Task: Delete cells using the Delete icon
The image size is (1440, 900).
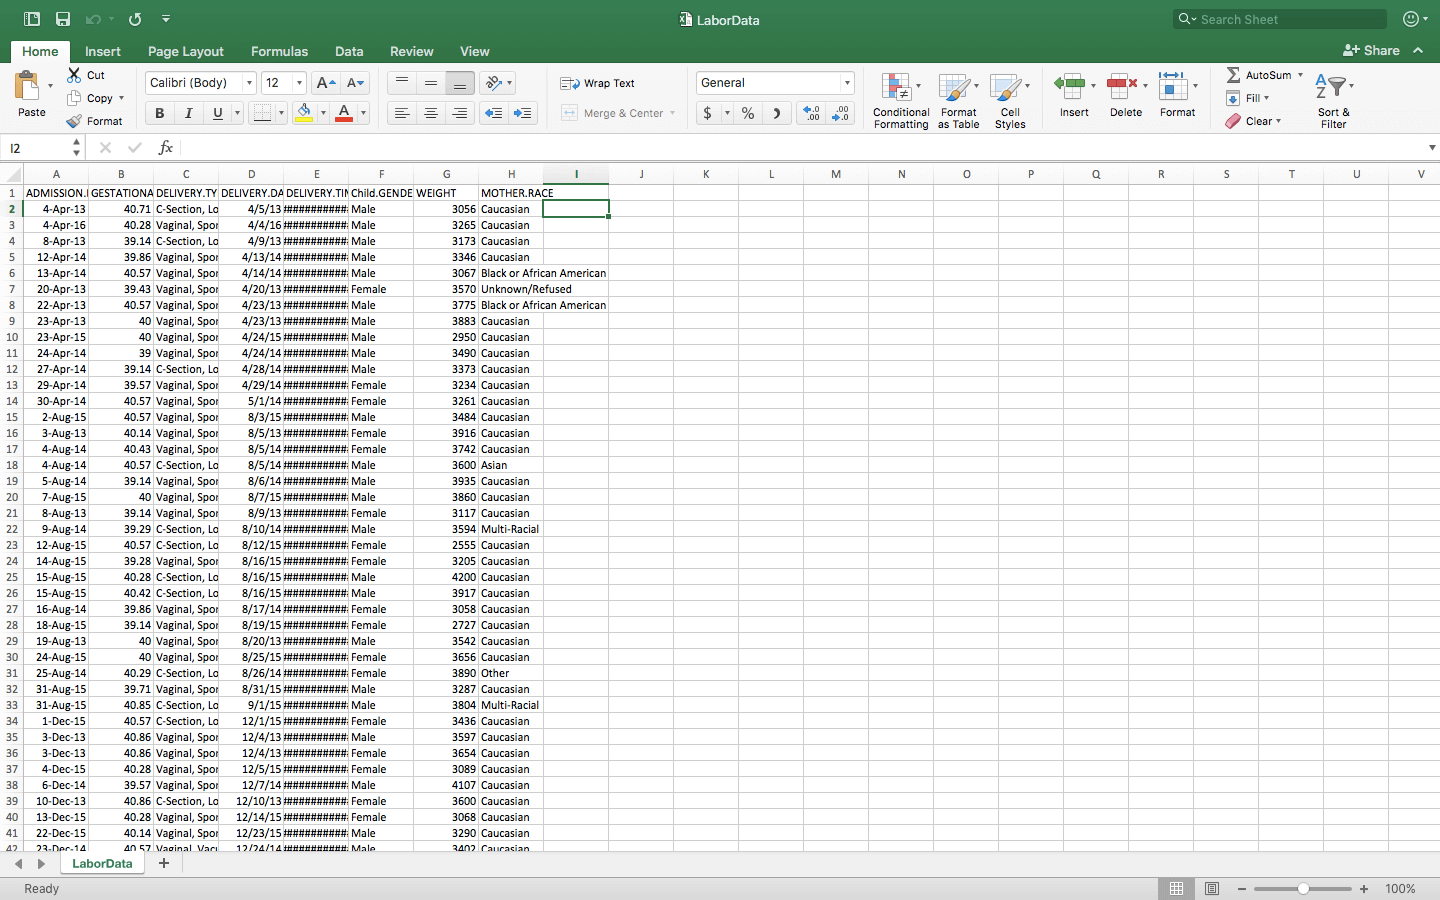Action: [x=1125, y=95]
